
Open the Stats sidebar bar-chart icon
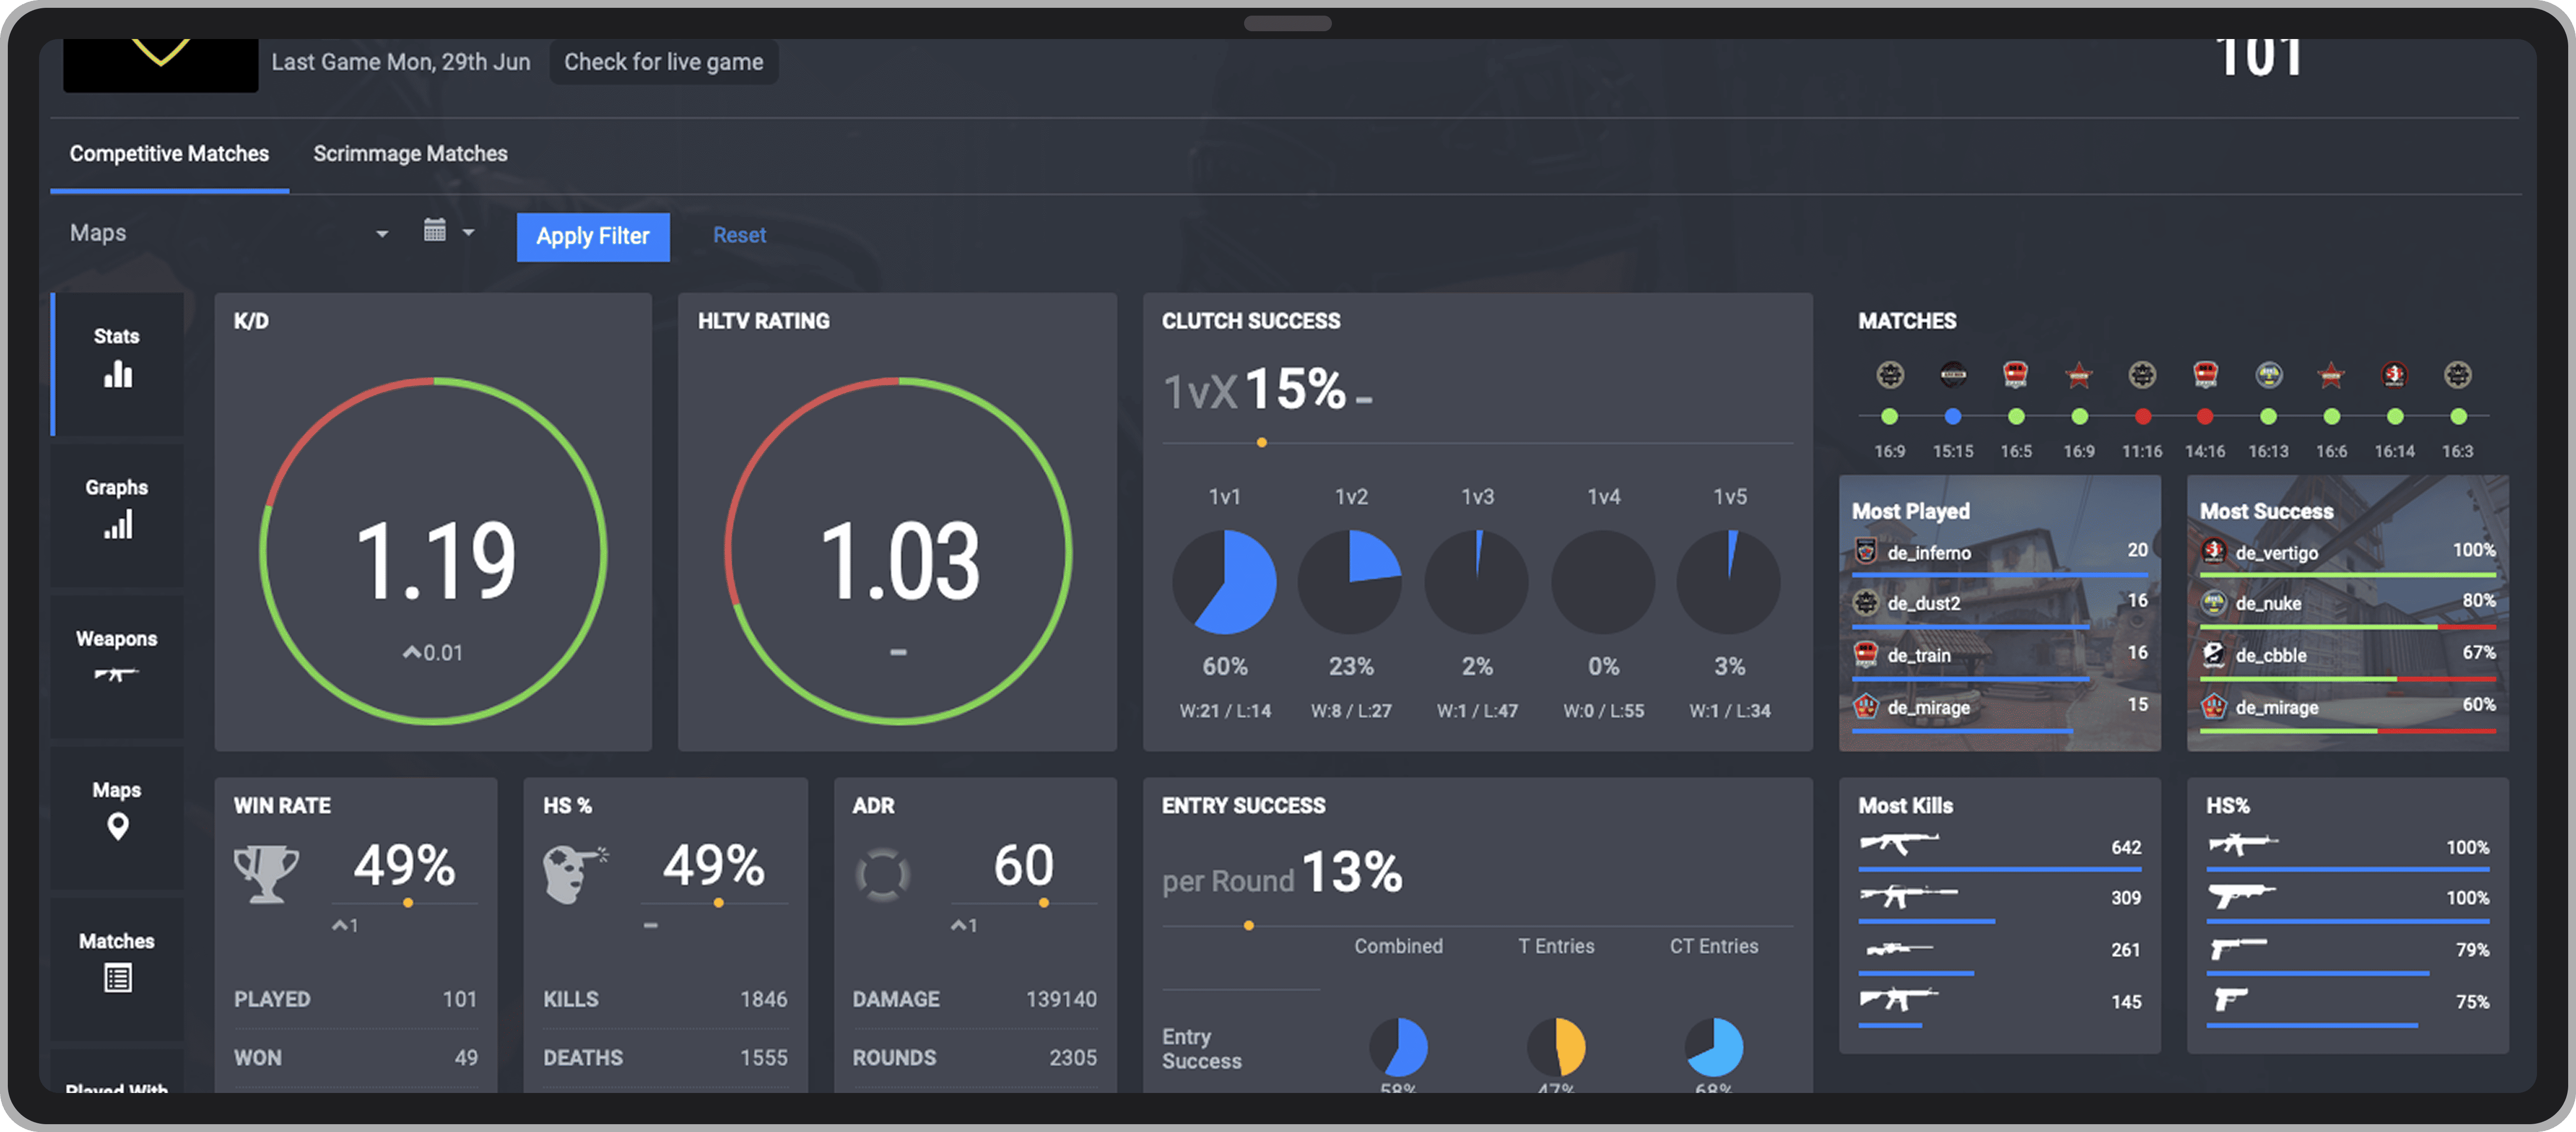tap(117, 374)
